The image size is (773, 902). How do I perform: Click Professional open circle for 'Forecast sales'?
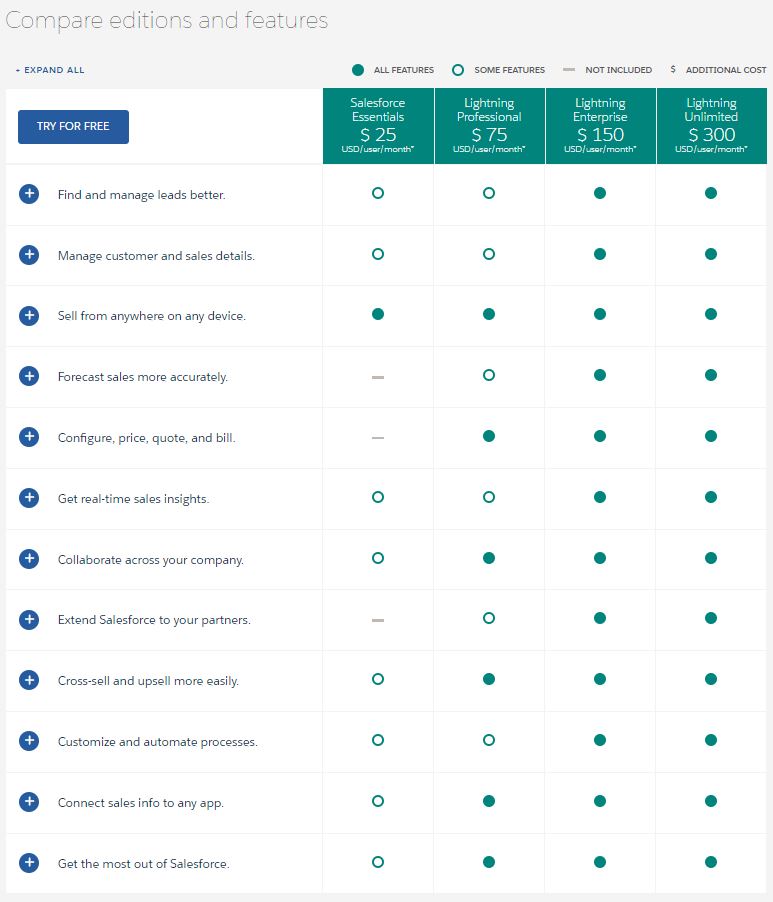pos(489,376)
